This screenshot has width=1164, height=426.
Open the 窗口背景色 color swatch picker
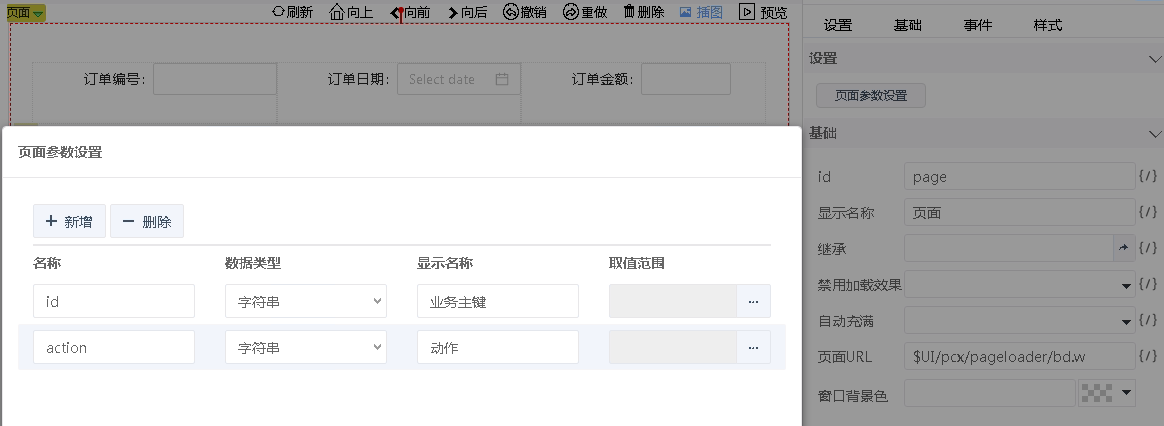point(1106,393)
